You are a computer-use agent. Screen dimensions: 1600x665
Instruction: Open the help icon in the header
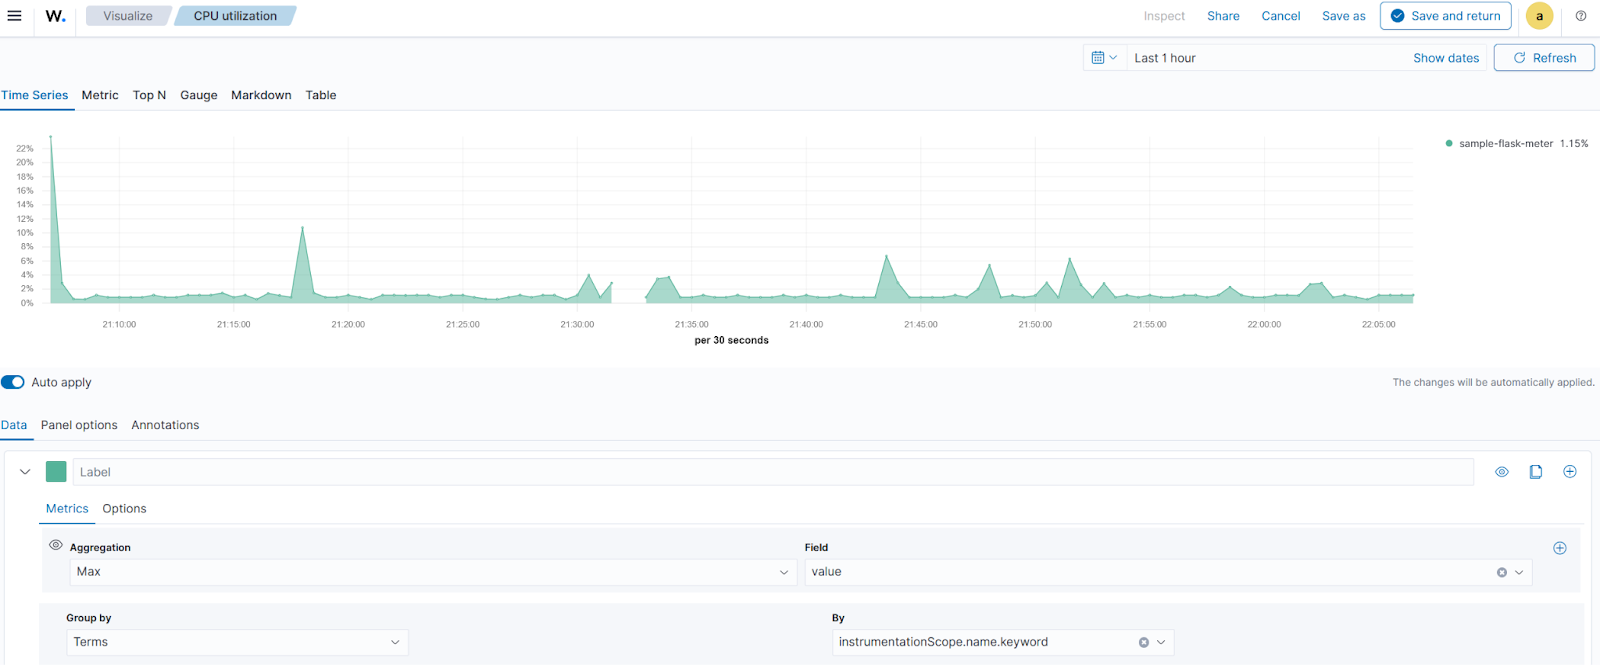tap(1581, 16)
